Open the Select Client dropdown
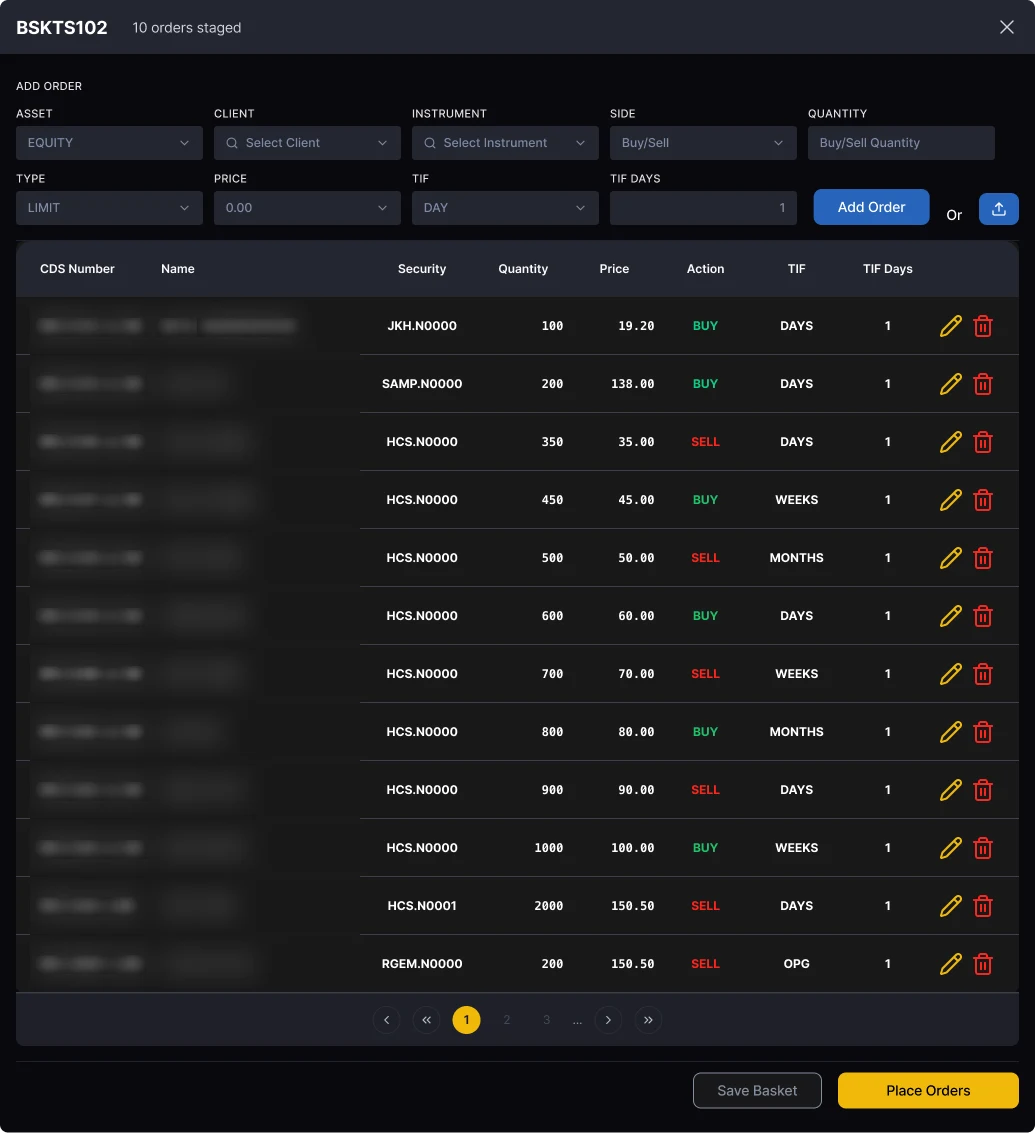The width and height of the screenshot is (1035, 1133). [x=307, y=143]
